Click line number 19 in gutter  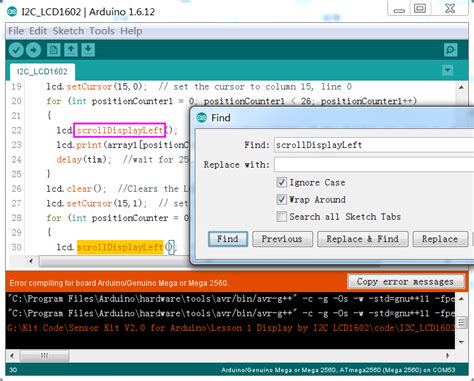16,87
